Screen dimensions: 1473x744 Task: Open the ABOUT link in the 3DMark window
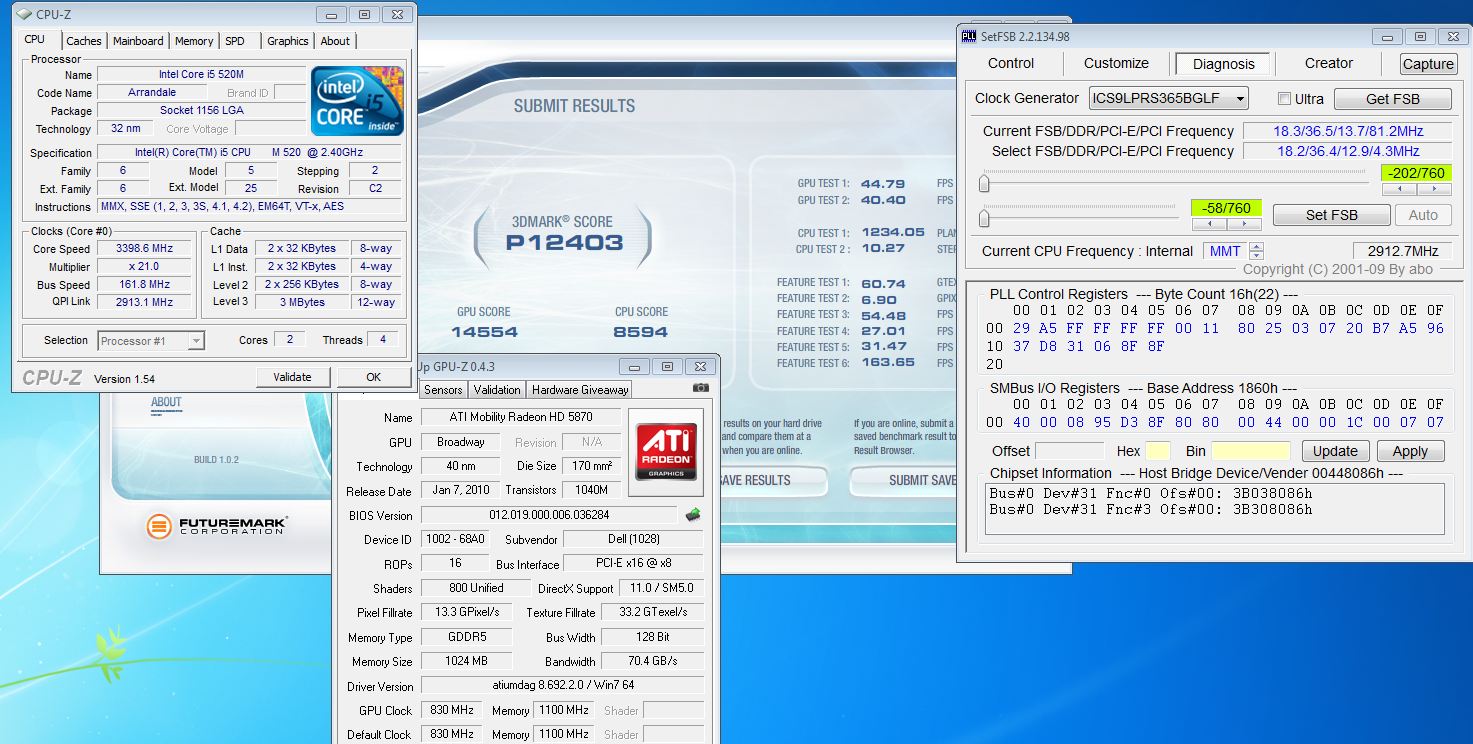[166, 402]
